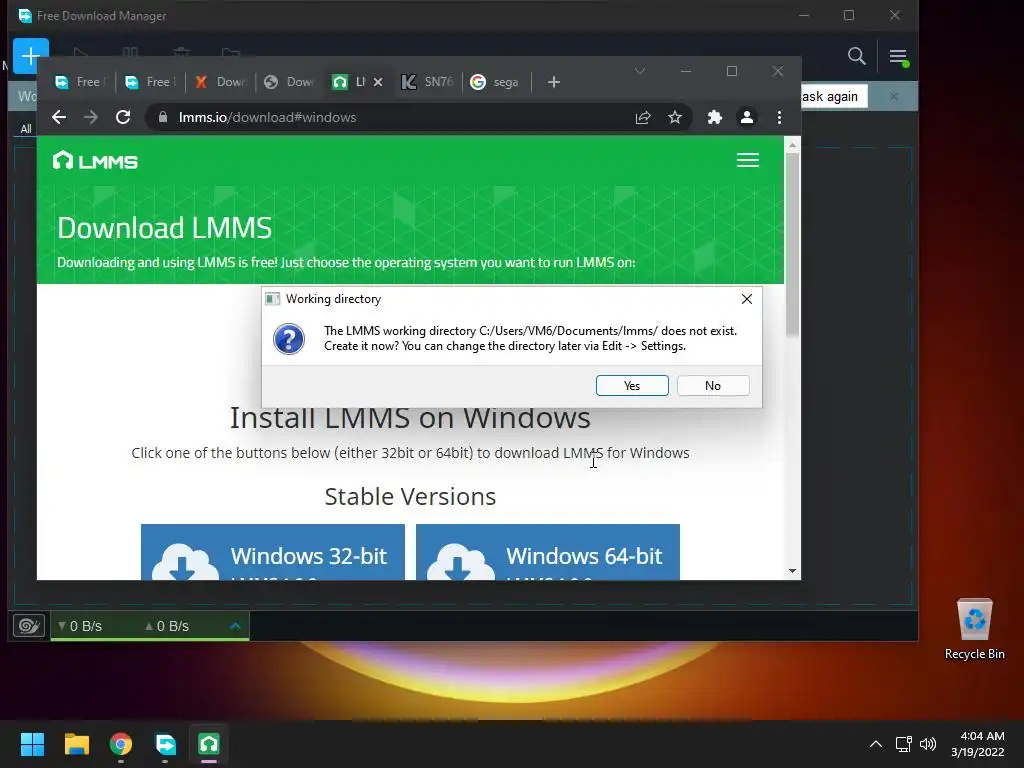Show hidden system tray icons
Screen dimensions: 1024x768
click(876, 744)
